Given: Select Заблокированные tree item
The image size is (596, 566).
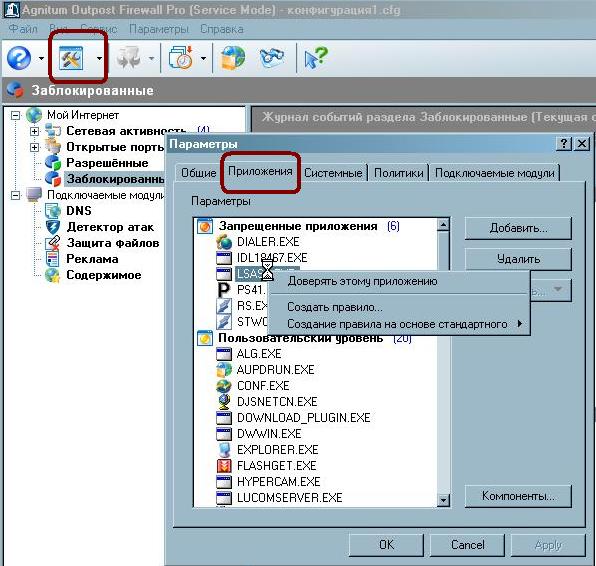Looking at the screenshot, I should pyautogui.click(x=115, y=179).
